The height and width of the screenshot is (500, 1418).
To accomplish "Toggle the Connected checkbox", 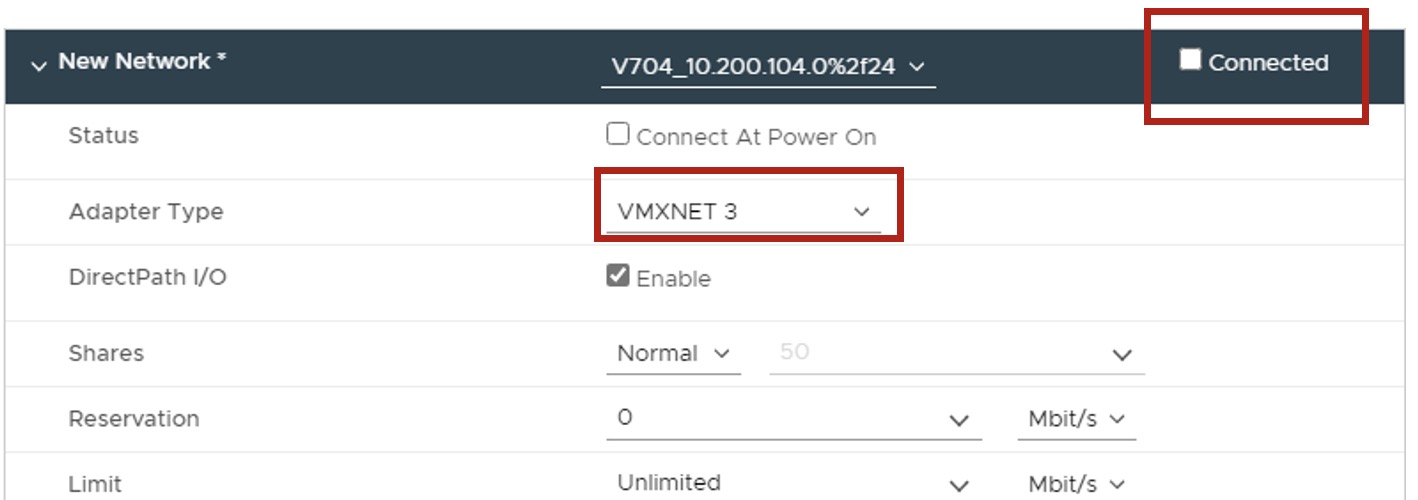I will (x=1190, y=61).
